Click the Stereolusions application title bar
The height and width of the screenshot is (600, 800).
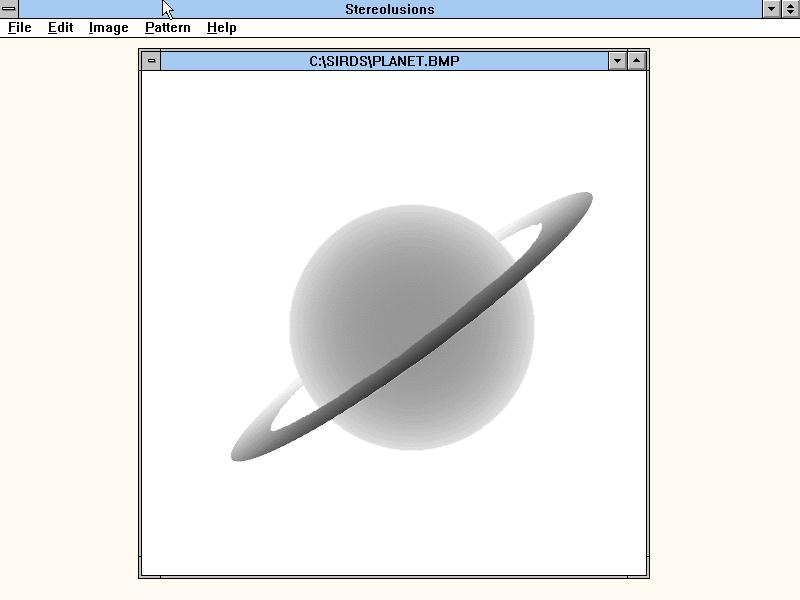(390, 9)
